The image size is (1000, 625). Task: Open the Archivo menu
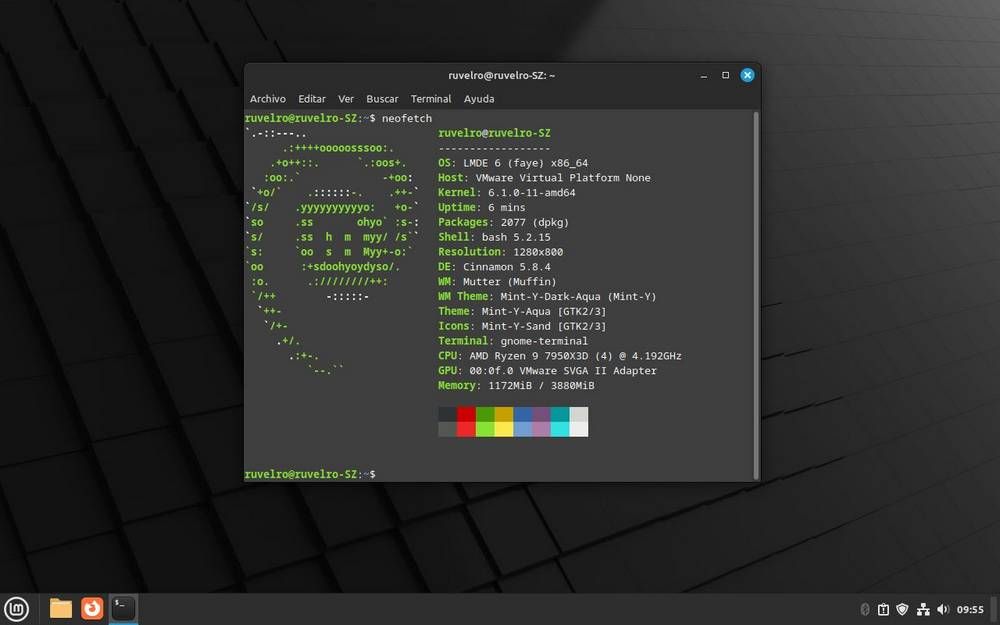[x=267, y=98]
